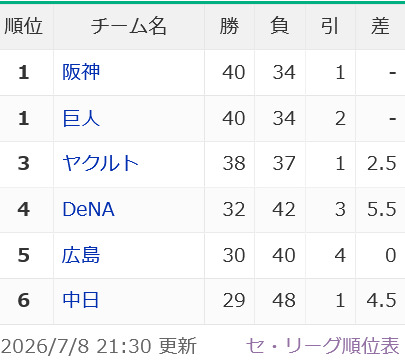Click the 順位 column header
405x364 pixels.
click(23, 26)
